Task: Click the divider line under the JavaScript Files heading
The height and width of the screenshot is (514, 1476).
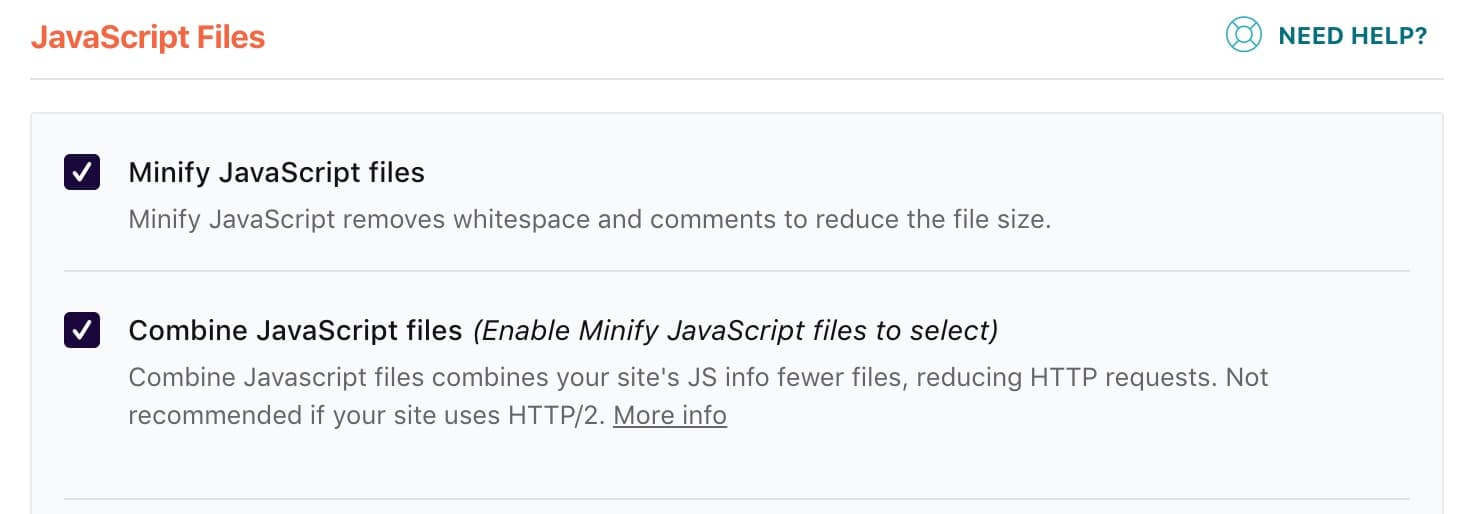Action: (737, 79)
